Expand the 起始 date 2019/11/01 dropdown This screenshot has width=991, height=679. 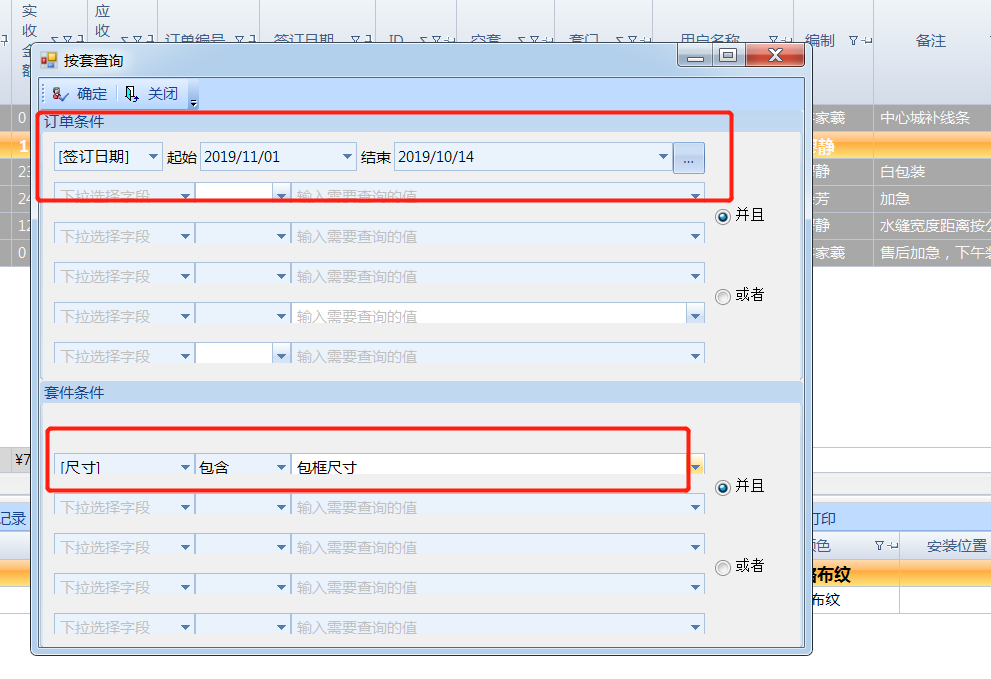pos(347,157)
